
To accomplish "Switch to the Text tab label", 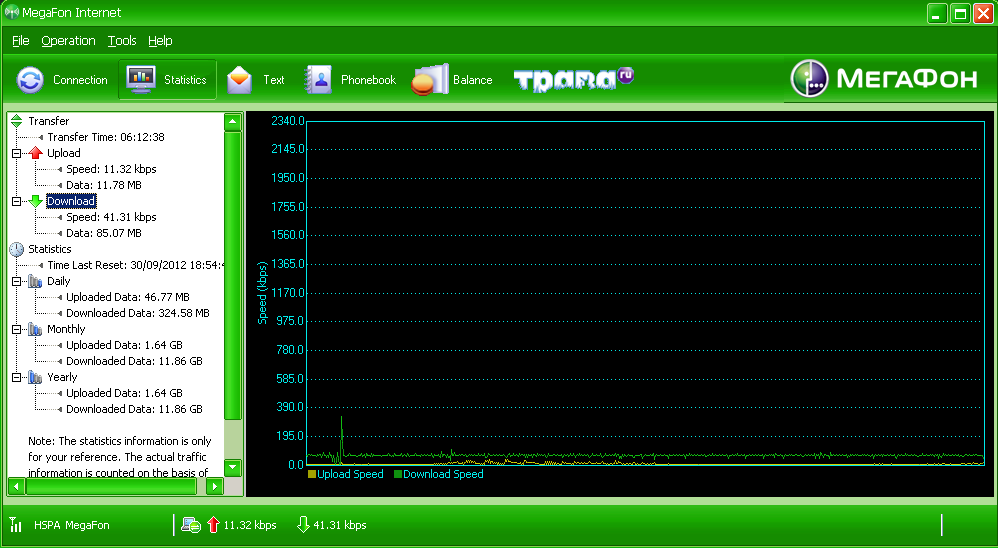I will tap(274, 80).
